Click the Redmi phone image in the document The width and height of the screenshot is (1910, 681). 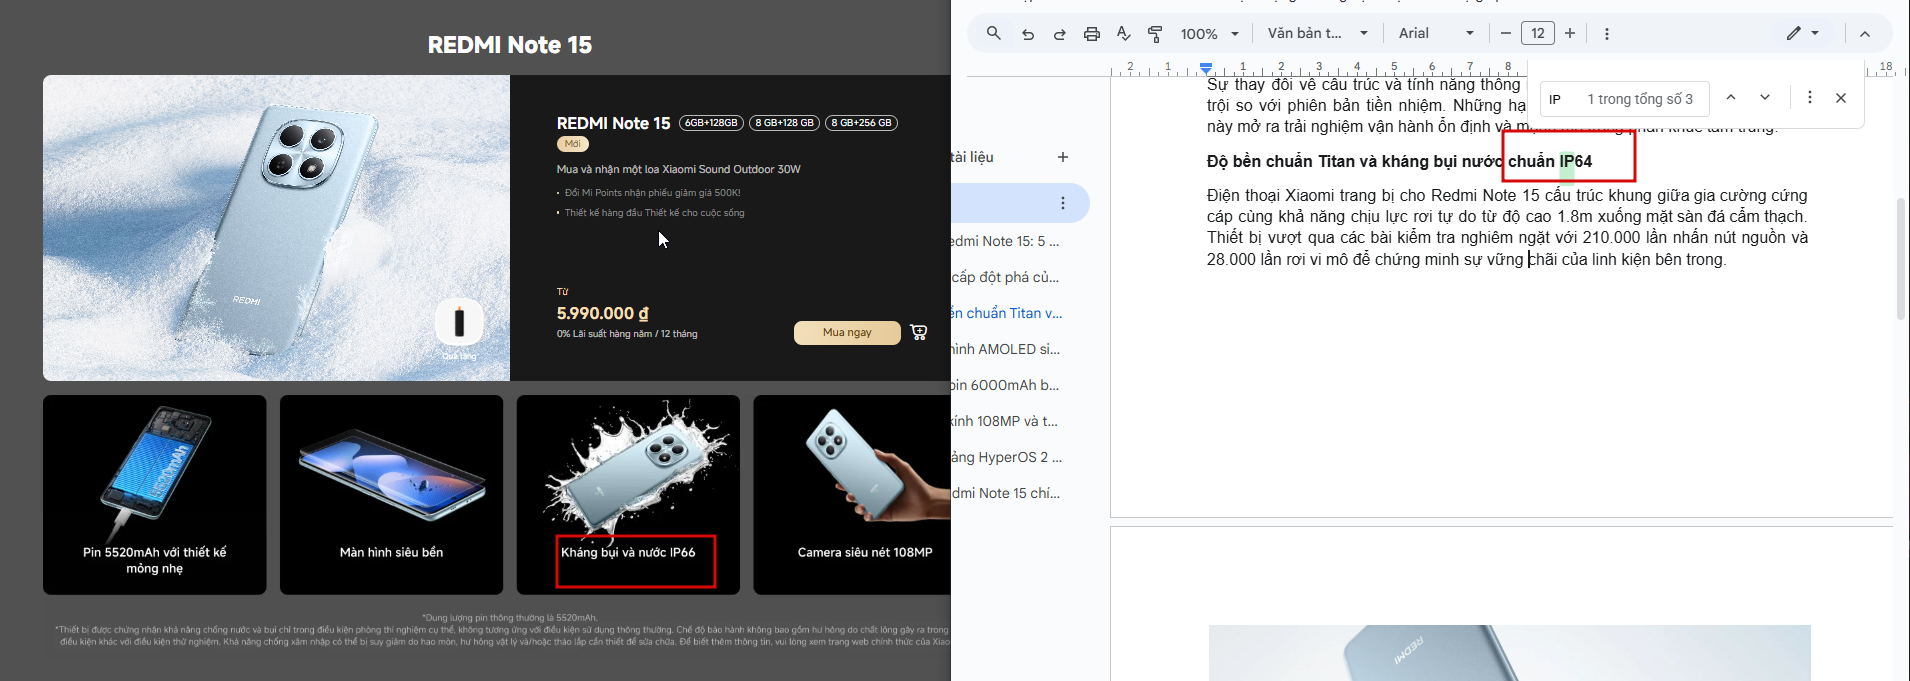1509,653
